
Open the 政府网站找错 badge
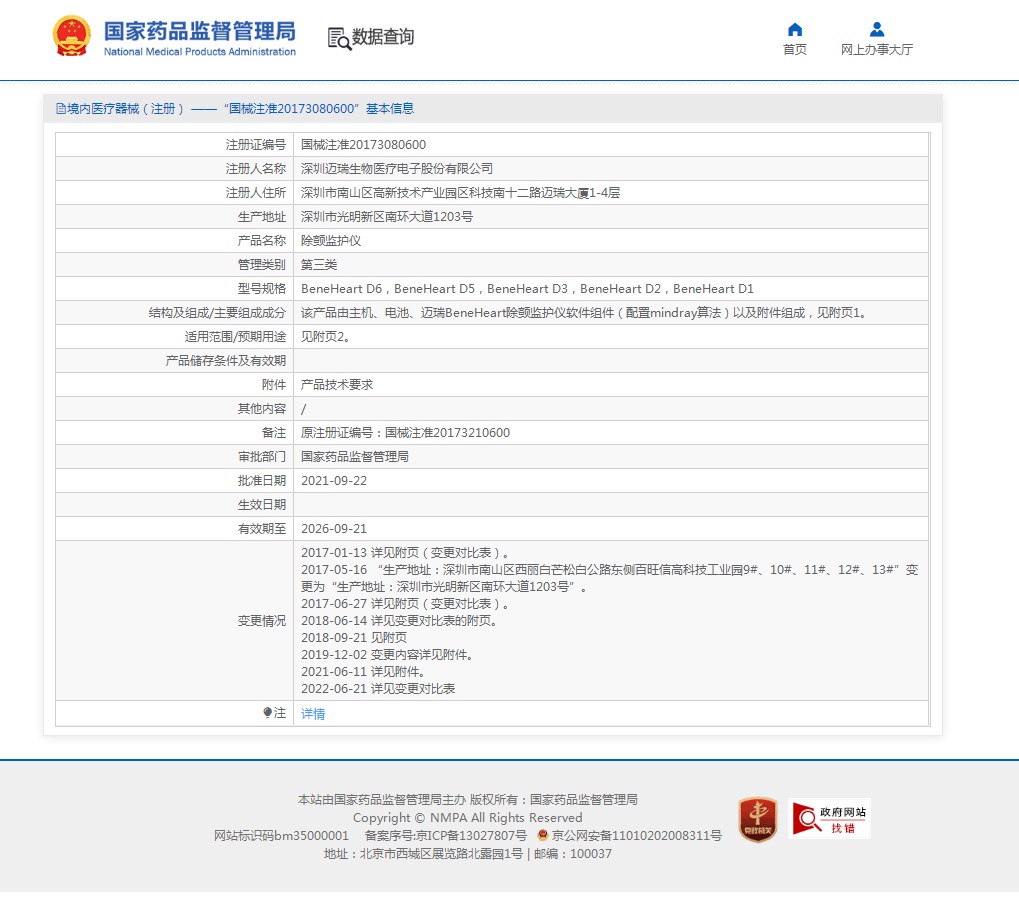(x=829, y=819)
